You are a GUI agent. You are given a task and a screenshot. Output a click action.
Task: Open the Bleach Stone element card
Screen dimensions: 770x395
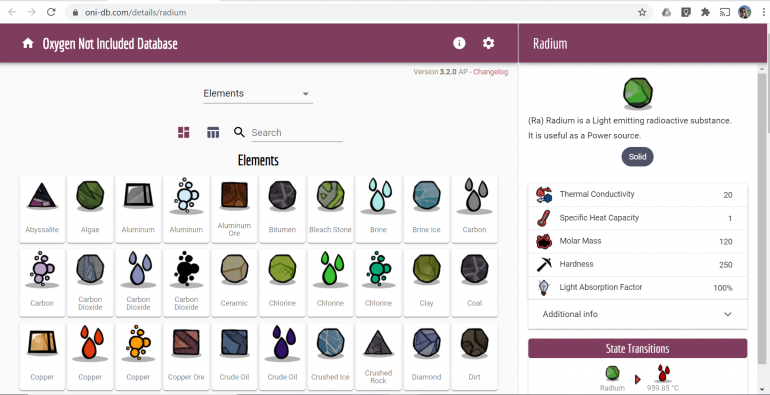[x=330, y=209]
